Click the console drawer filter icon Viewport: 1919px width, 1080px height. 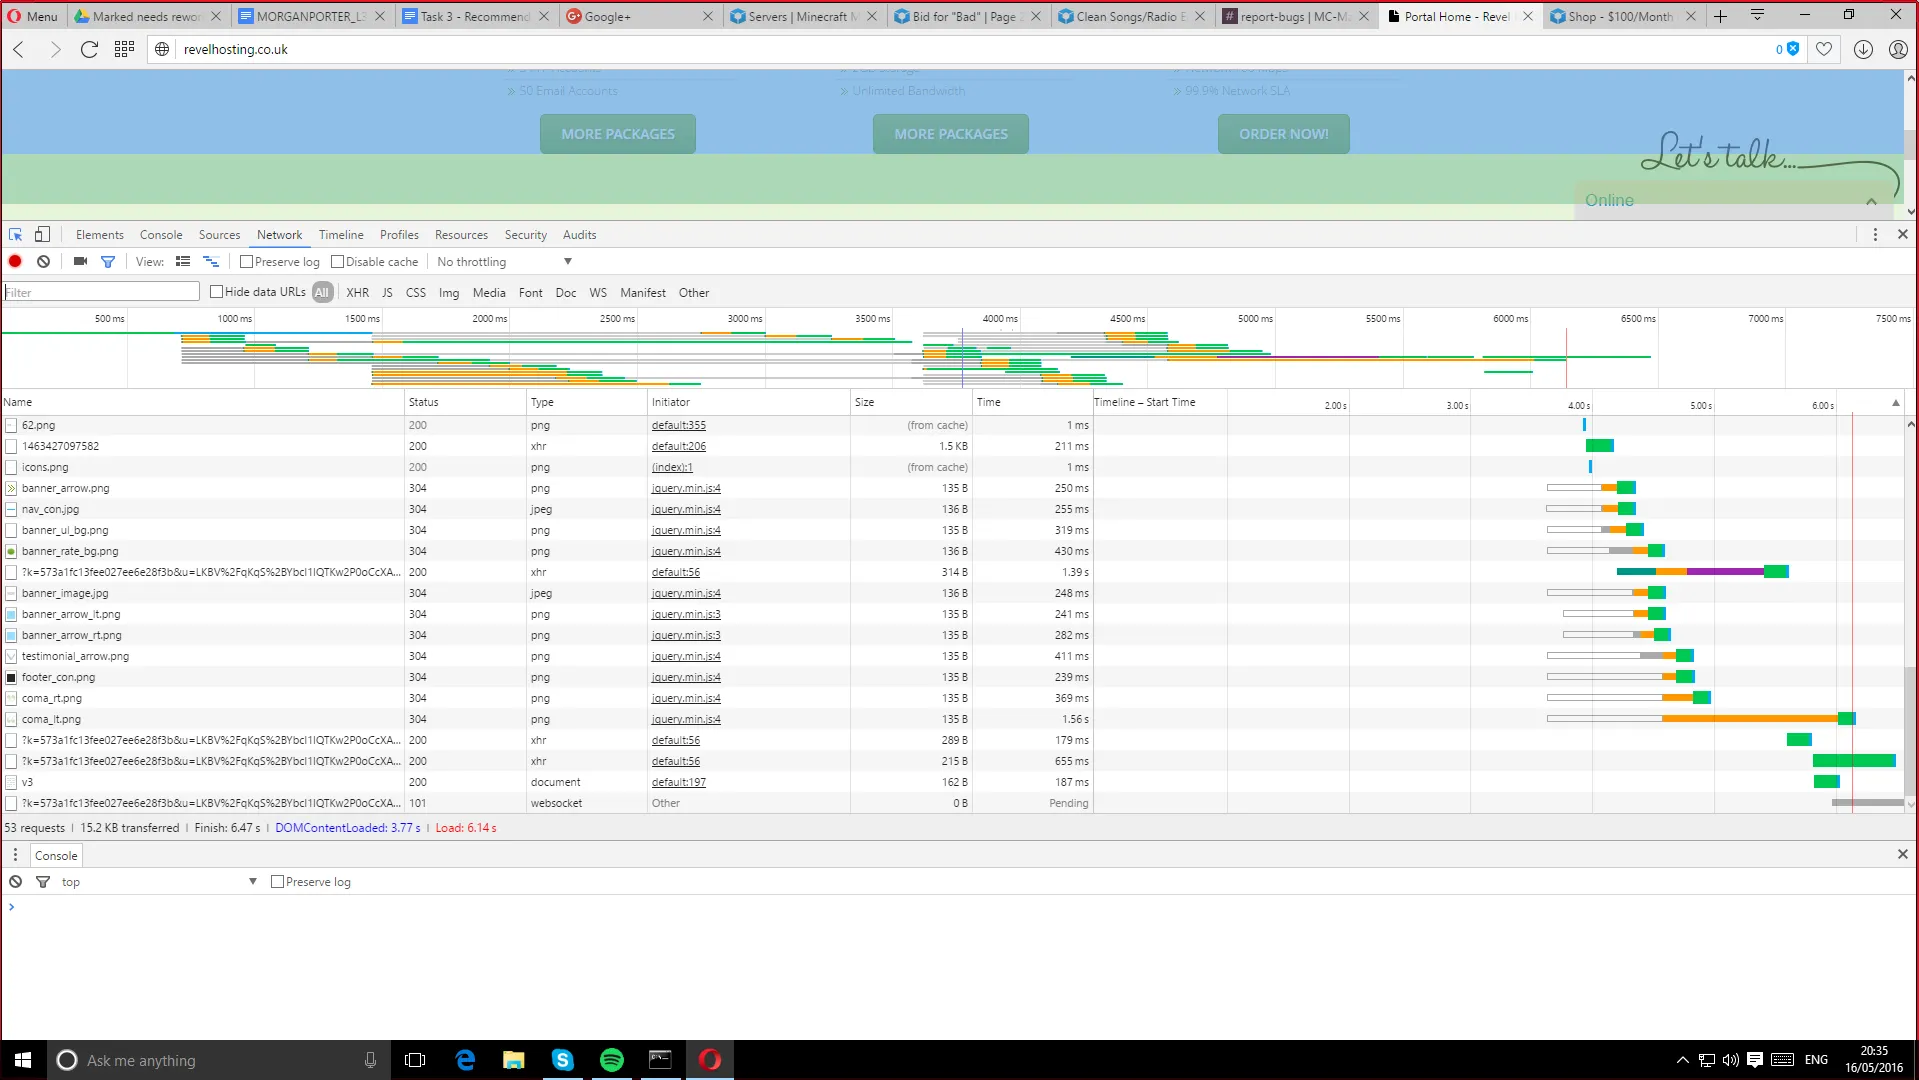pos(43,881)
